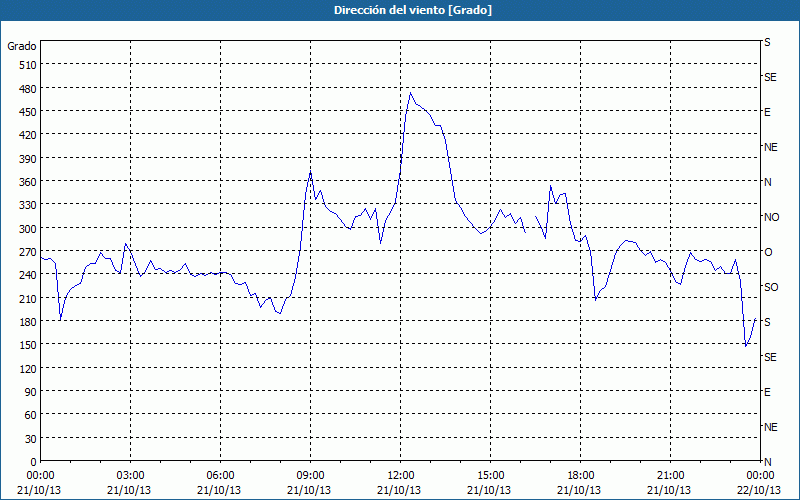
Task: Click the curve's lowest dip near 23:30
Action: (x=746, y=346)
